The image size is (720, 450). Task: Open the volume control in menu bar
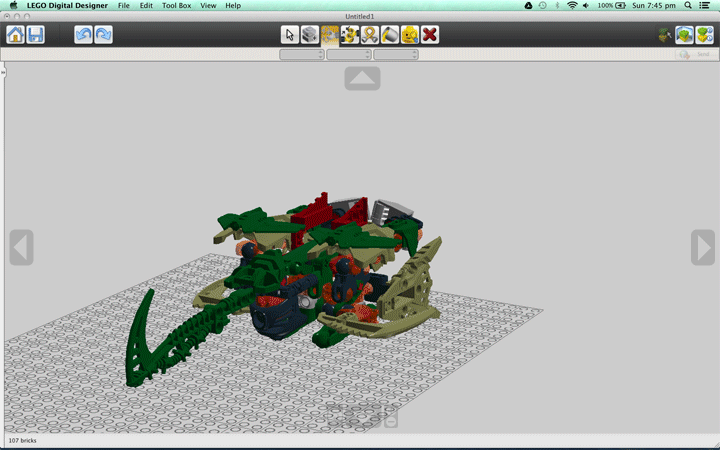[x=586, y=6]
